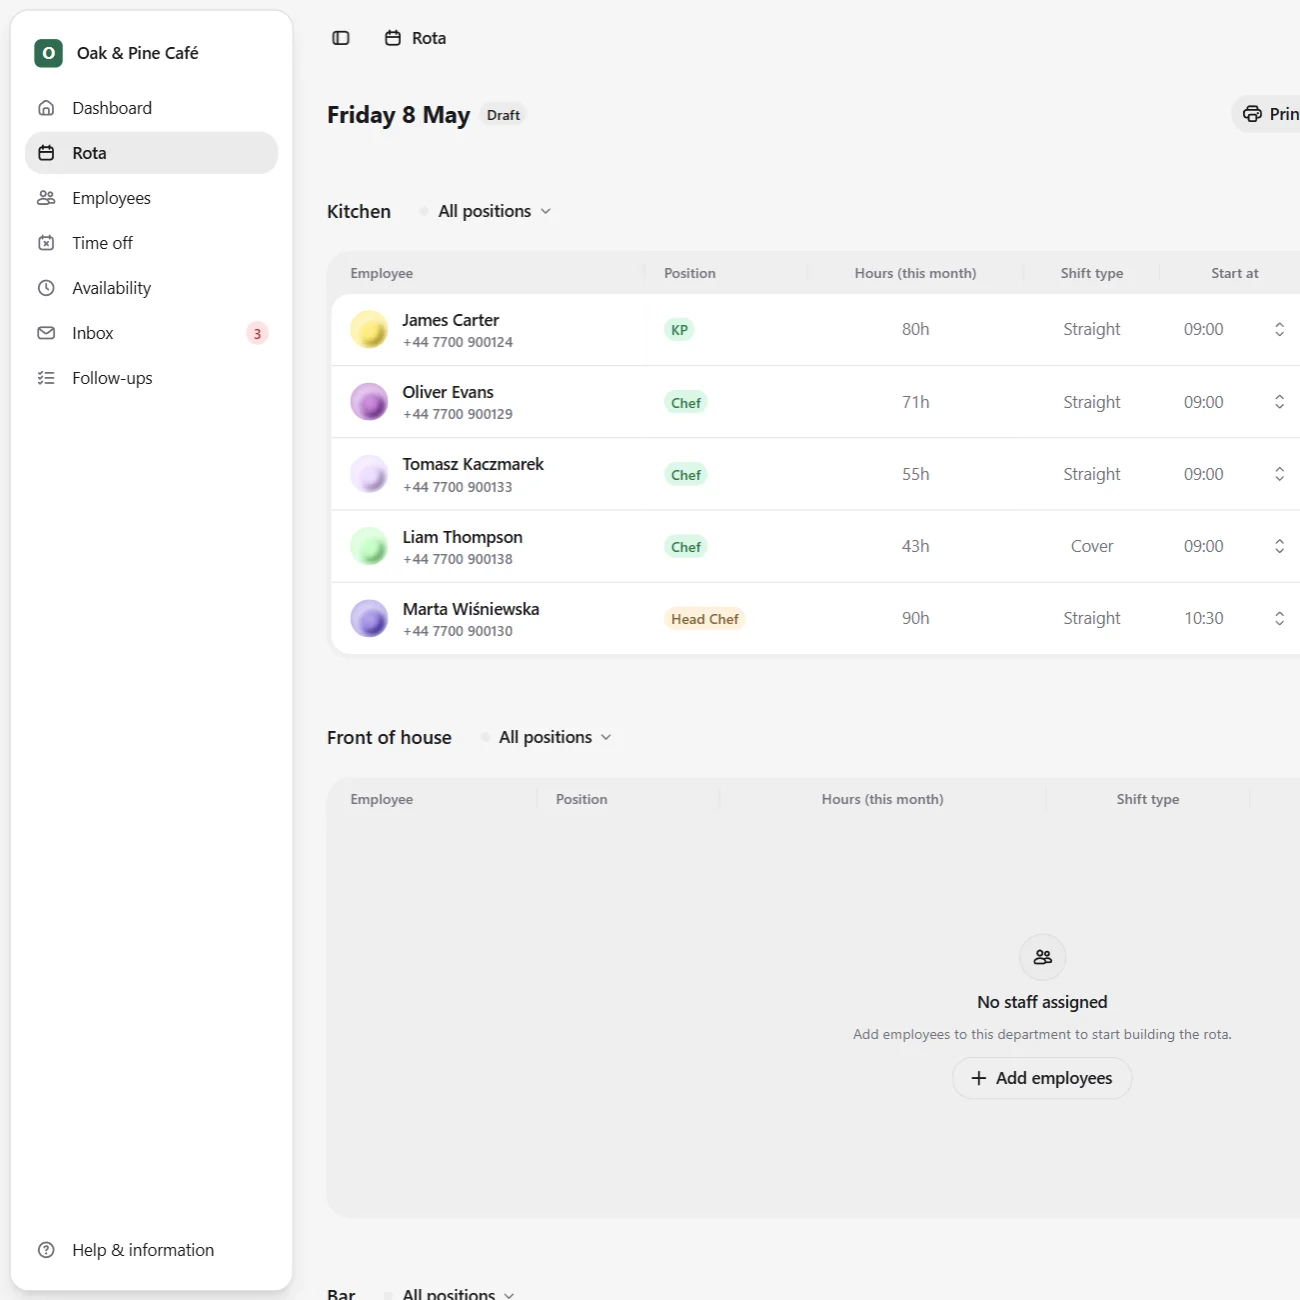Screen dimensions: 1300x1300
Task: Click the Help question mark icon
Action: click(x=46, y=1250)
